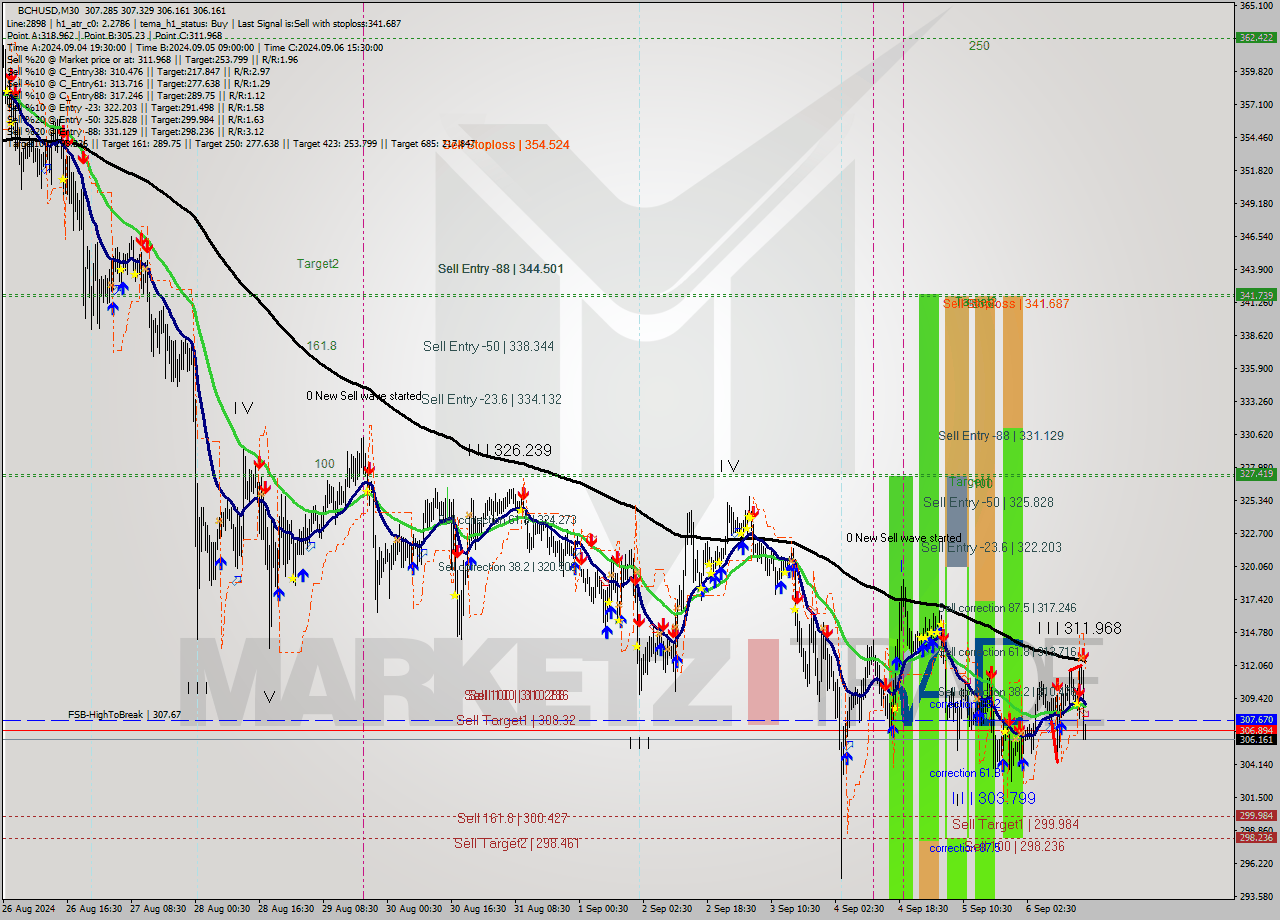Click the 'Sell Entry -88 | 344.501' label

pos(500,269)
